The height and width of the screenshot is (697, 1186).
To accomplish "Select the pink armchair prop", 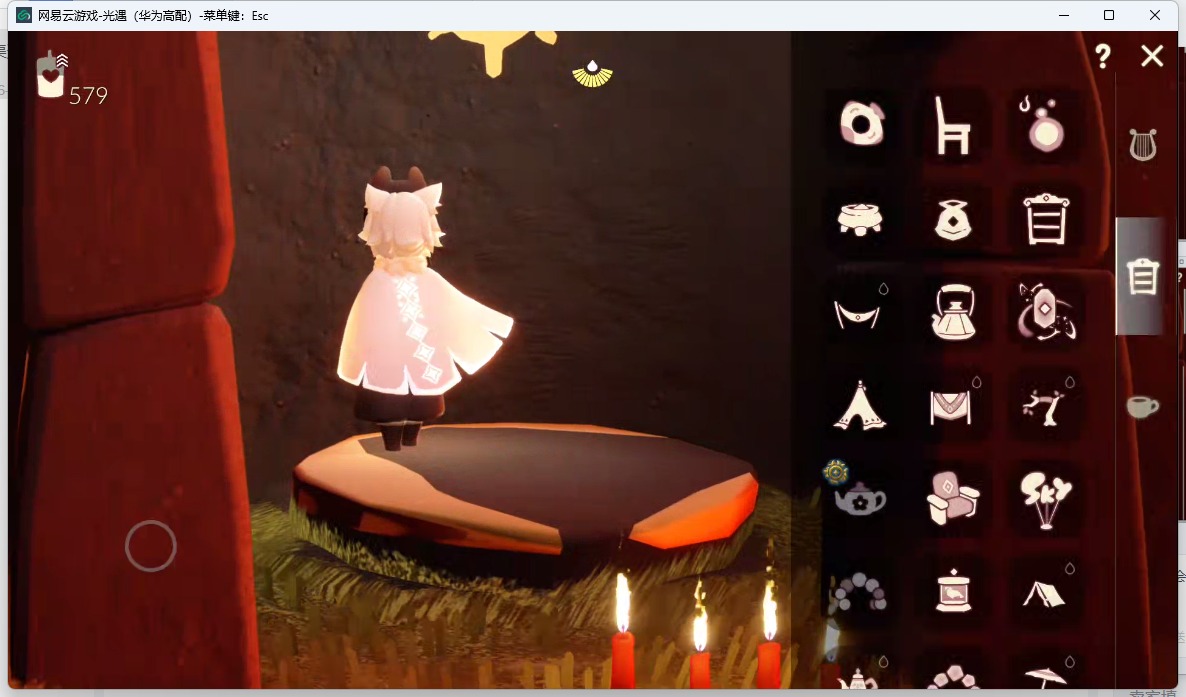I will pos(953,497).
